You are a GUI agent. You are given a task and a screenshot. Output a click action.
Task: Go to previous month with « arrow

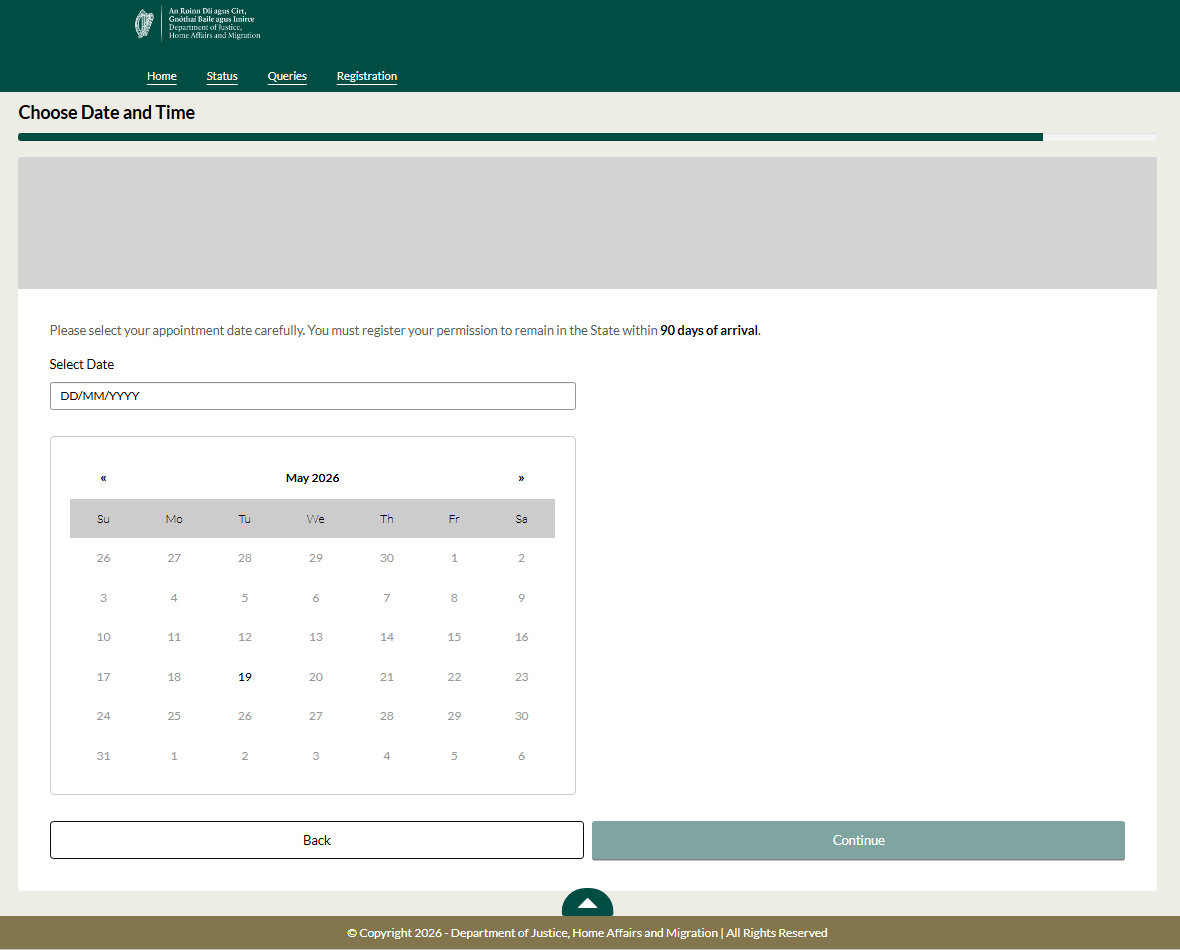click(103, 478)
